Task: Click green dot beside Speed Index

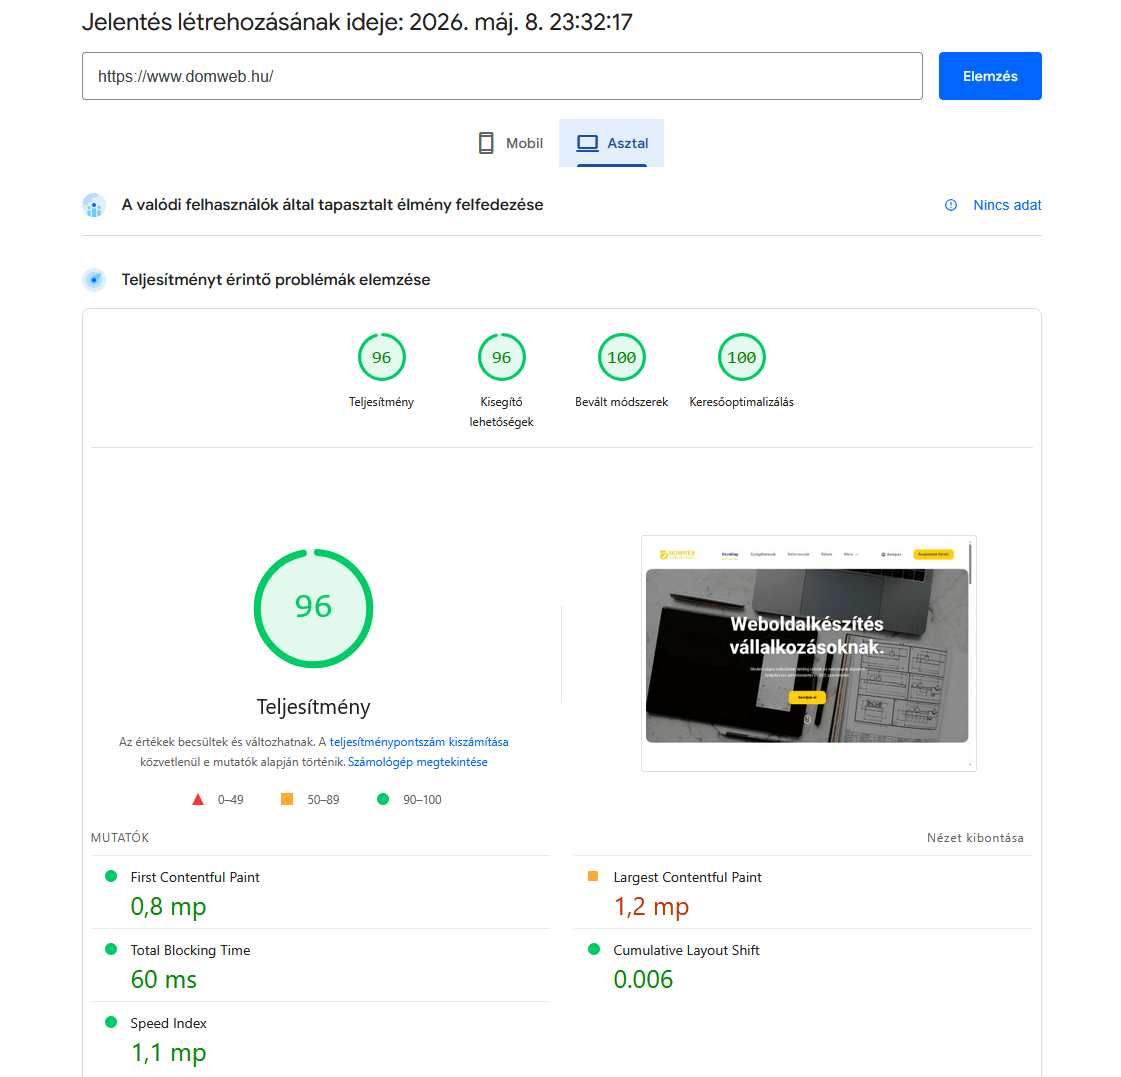Action: [x=111, y=1022]
